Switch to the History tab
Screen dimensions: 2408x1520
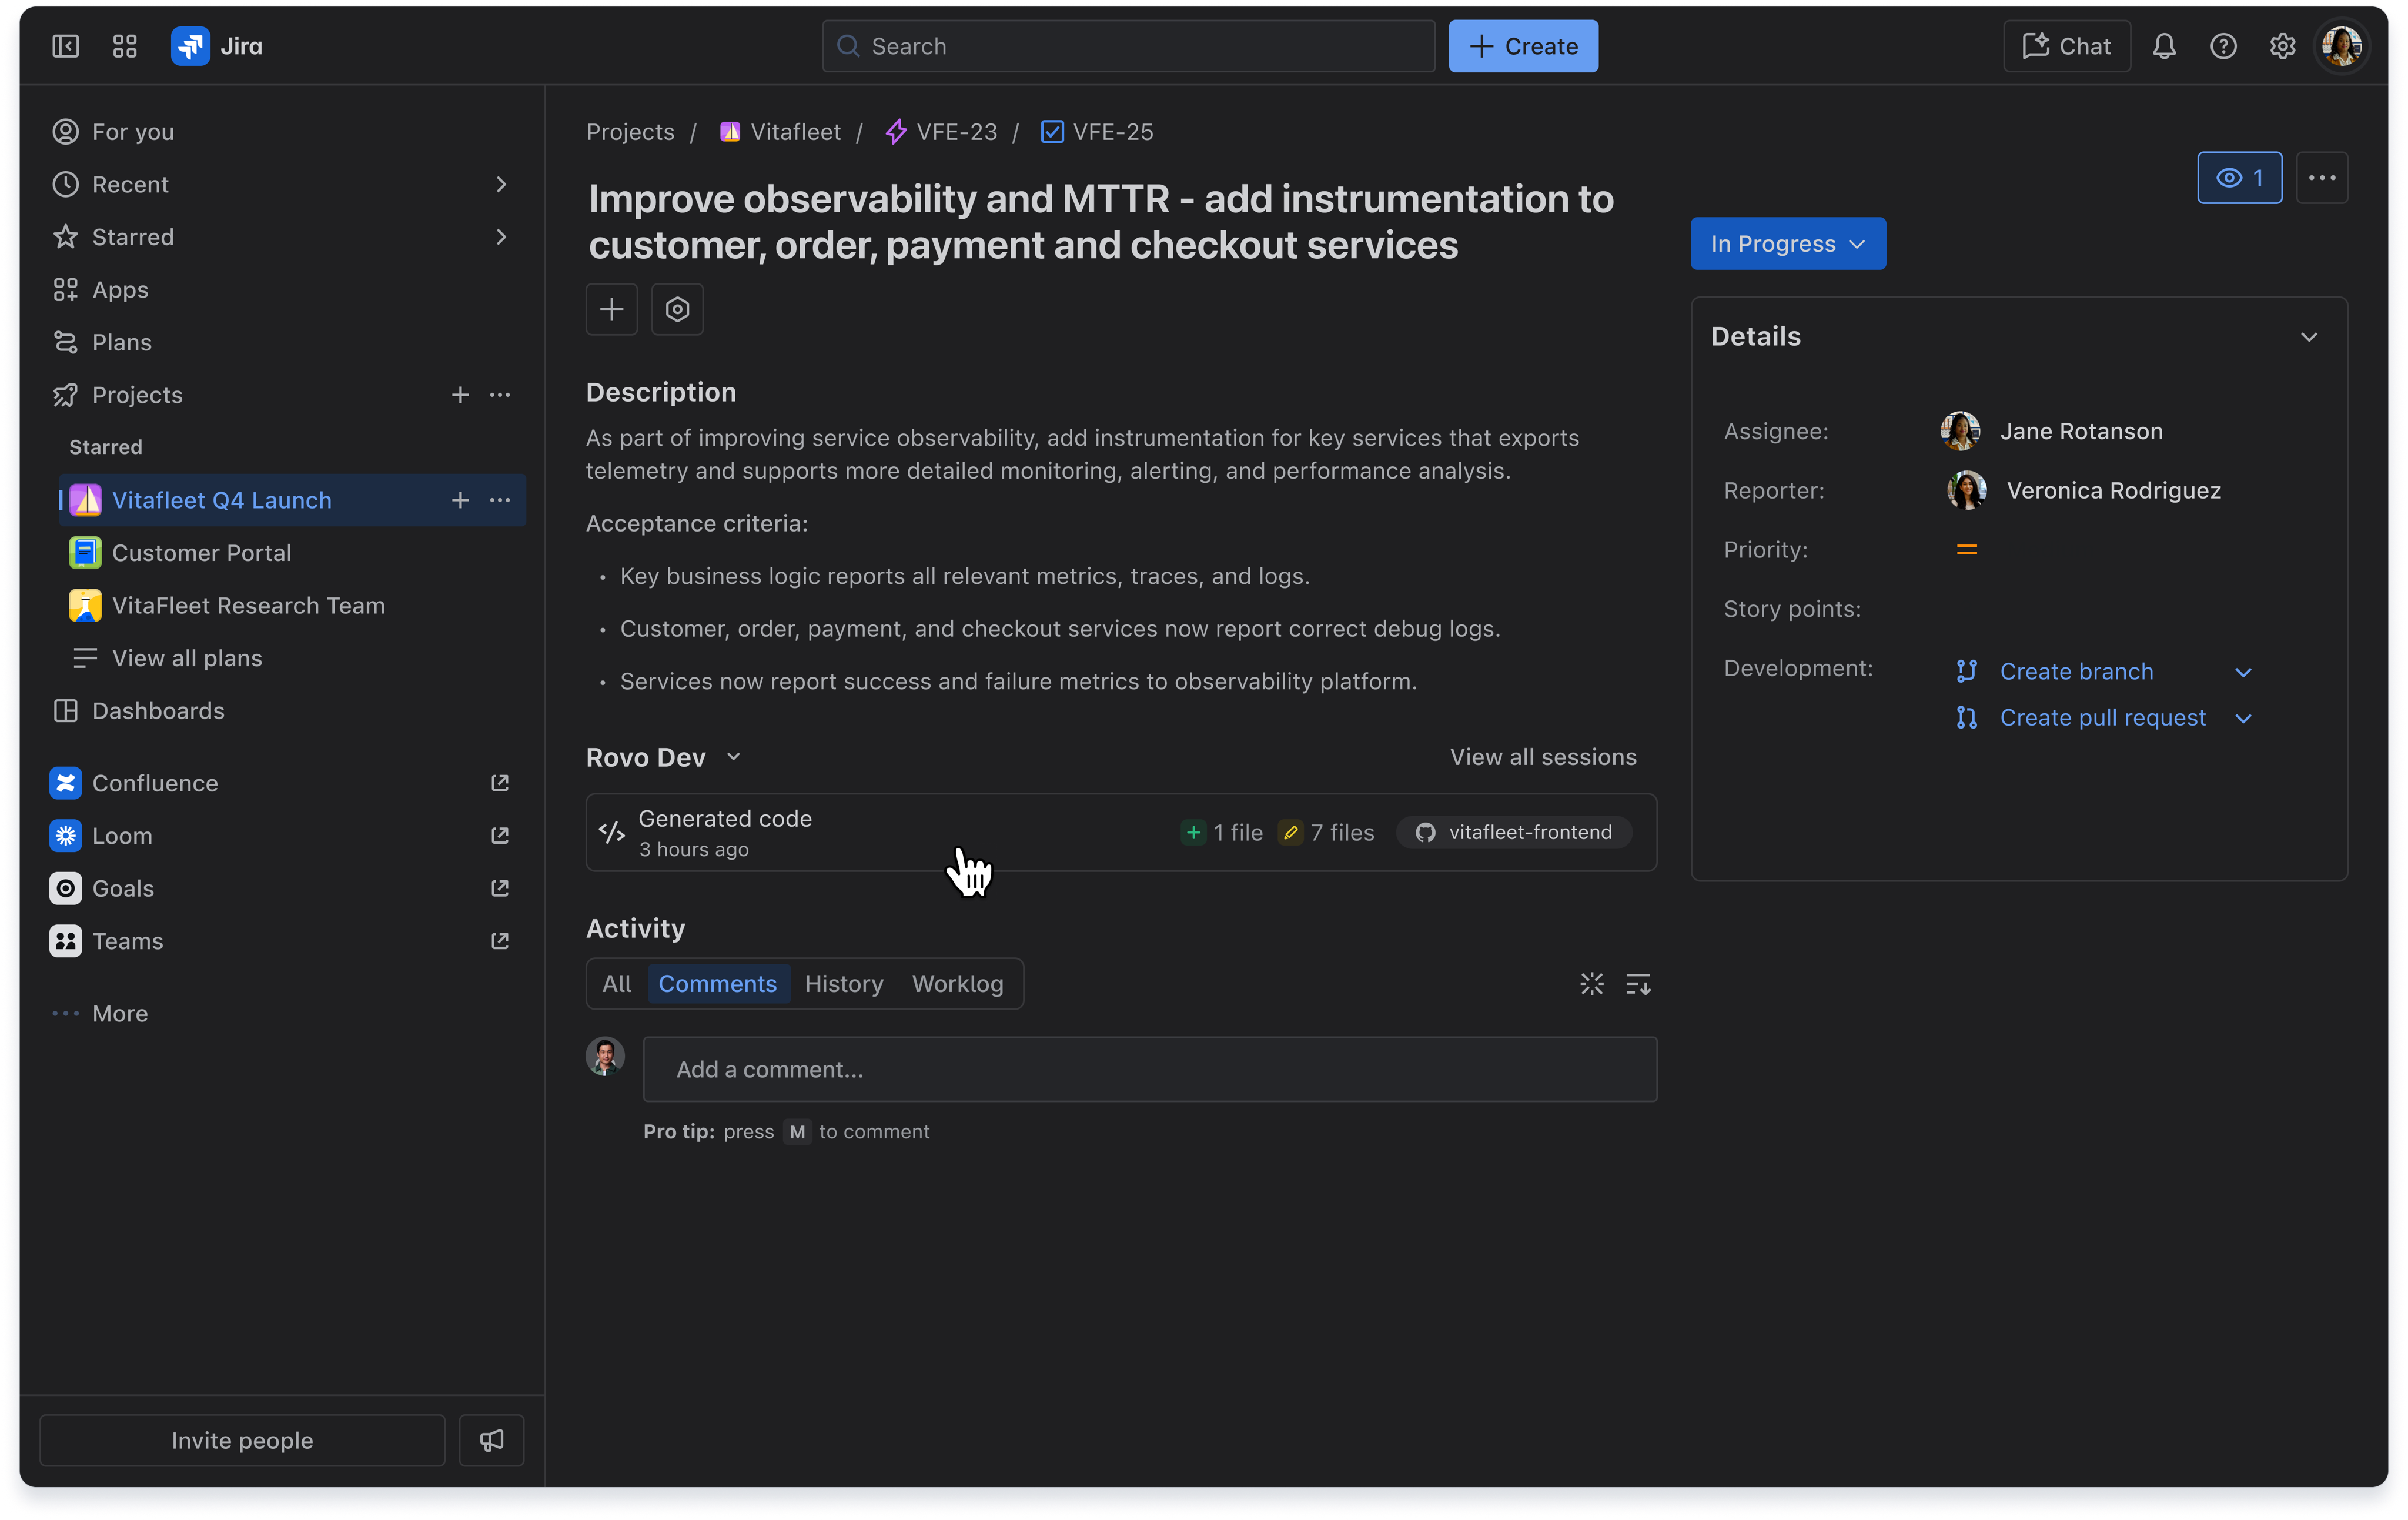843,984
